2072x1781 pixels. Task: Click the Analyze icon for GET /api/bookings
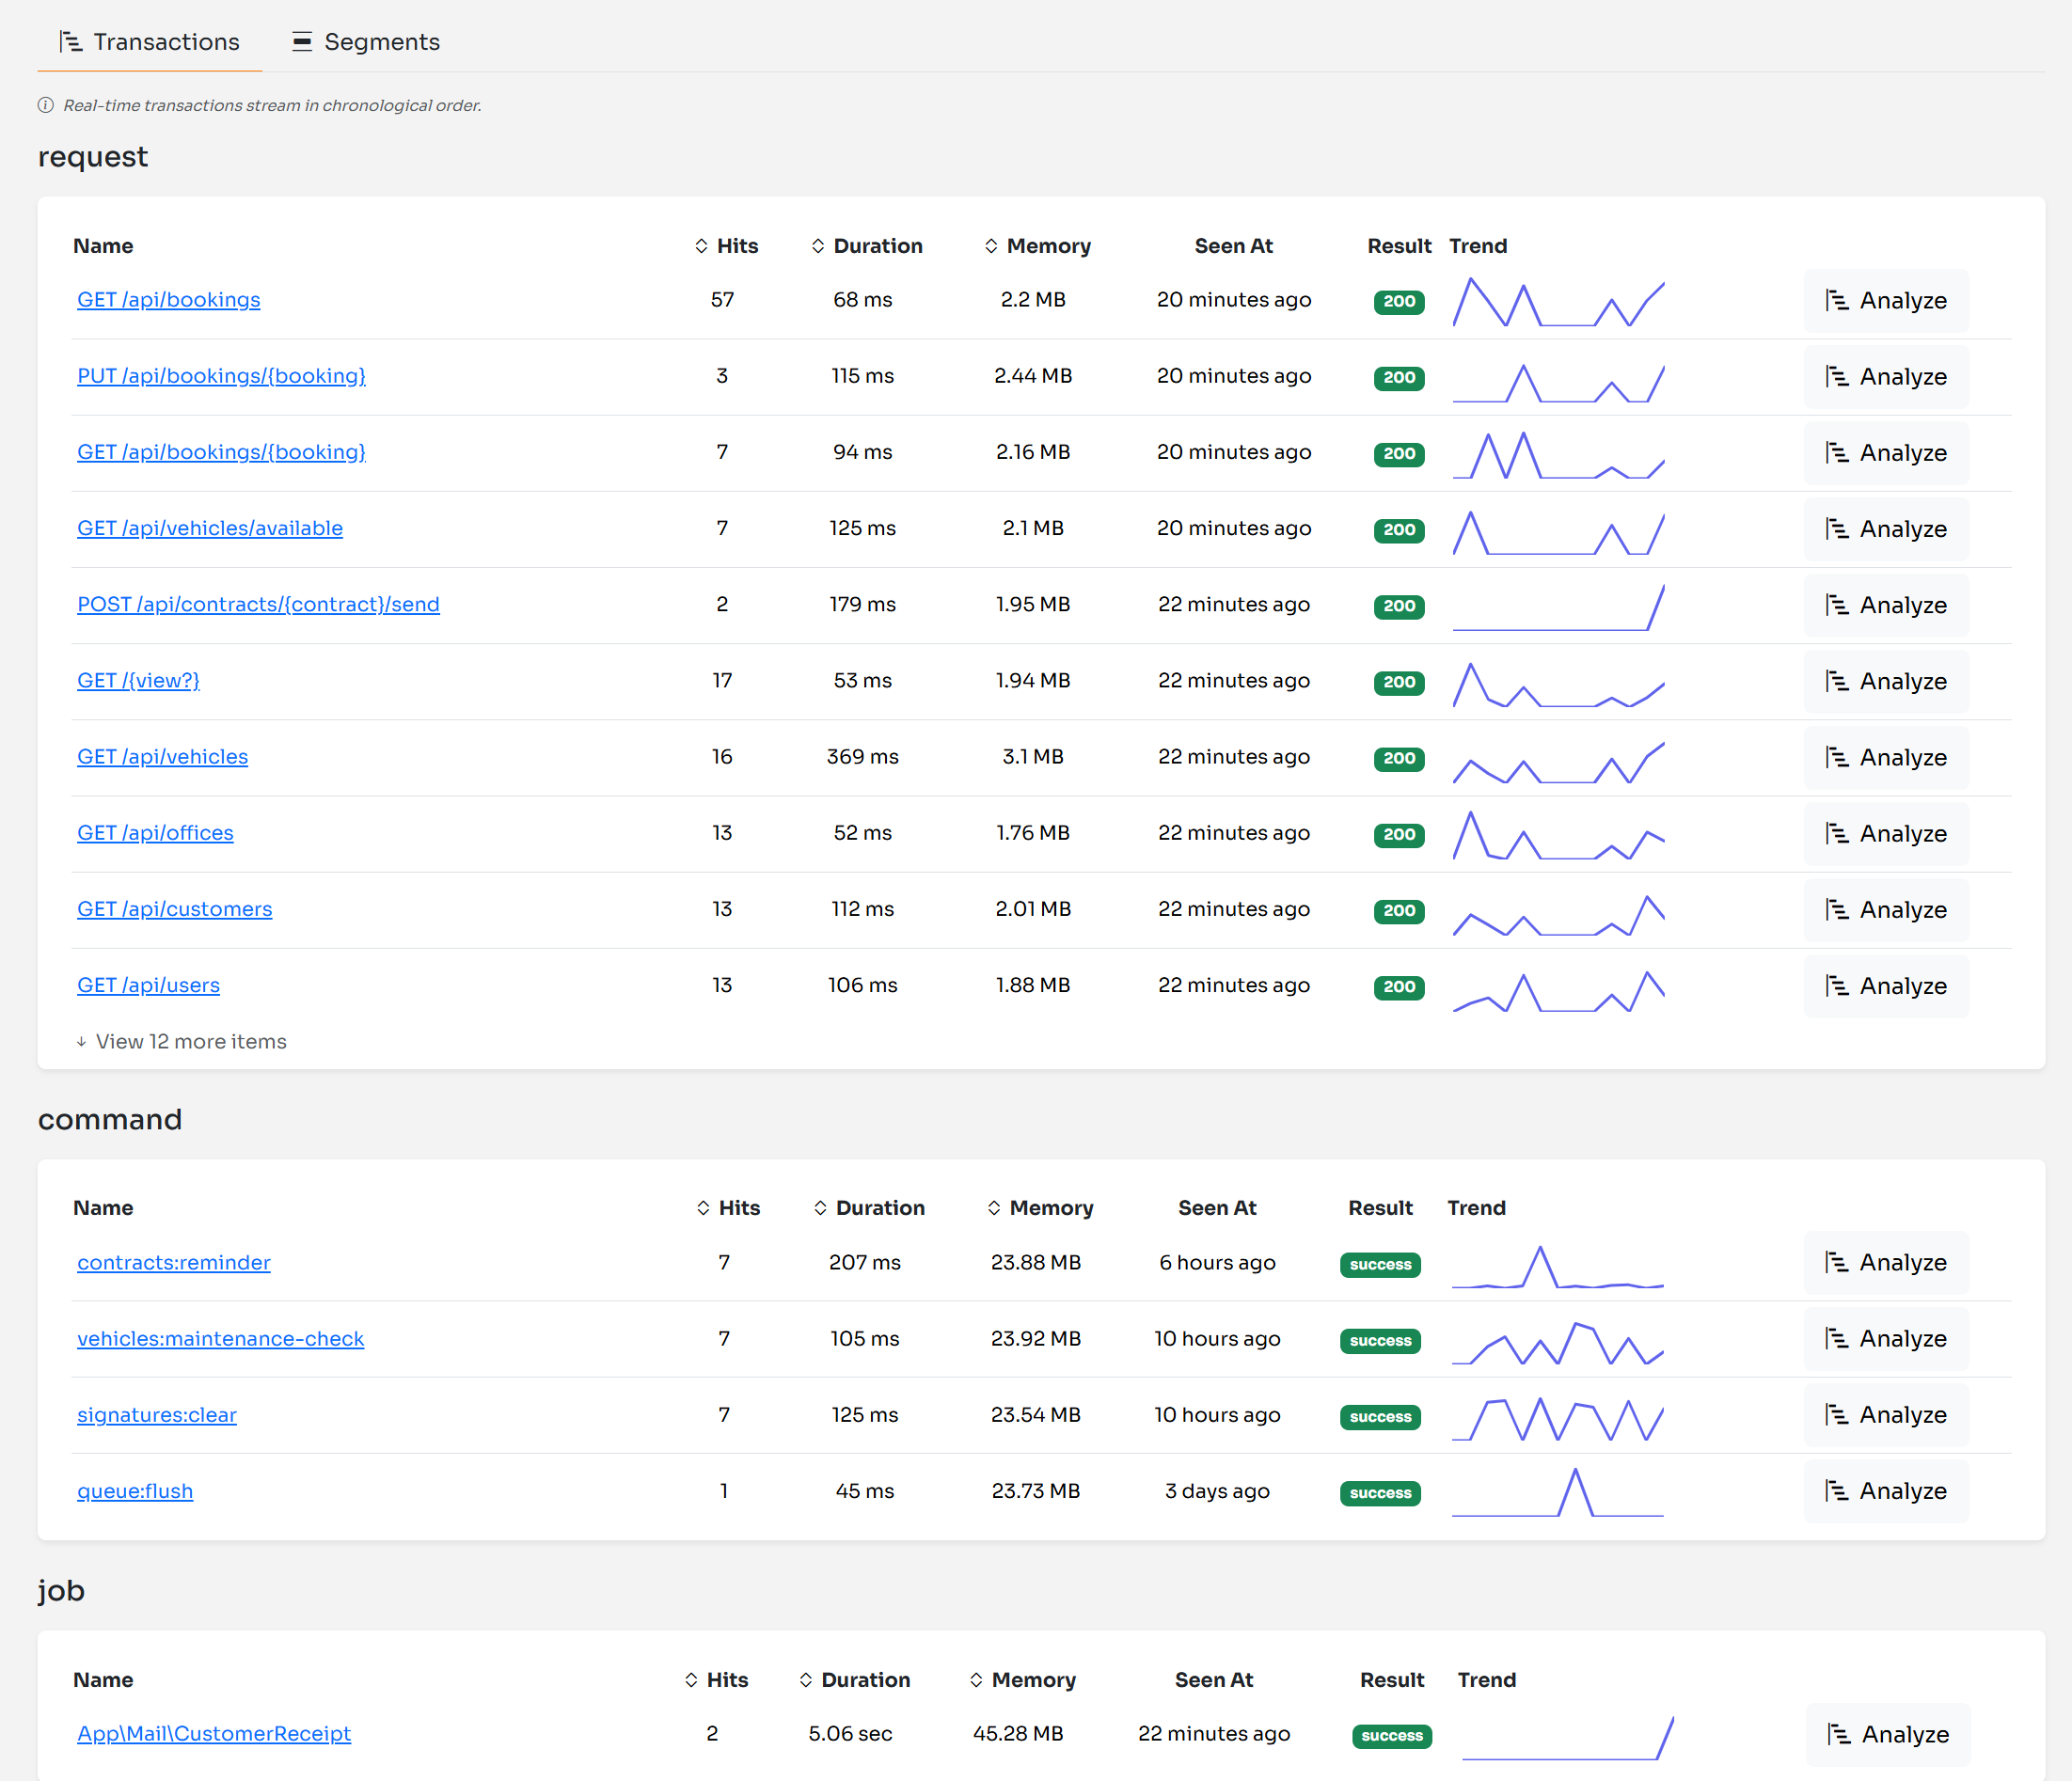[x=1837, y=300]
